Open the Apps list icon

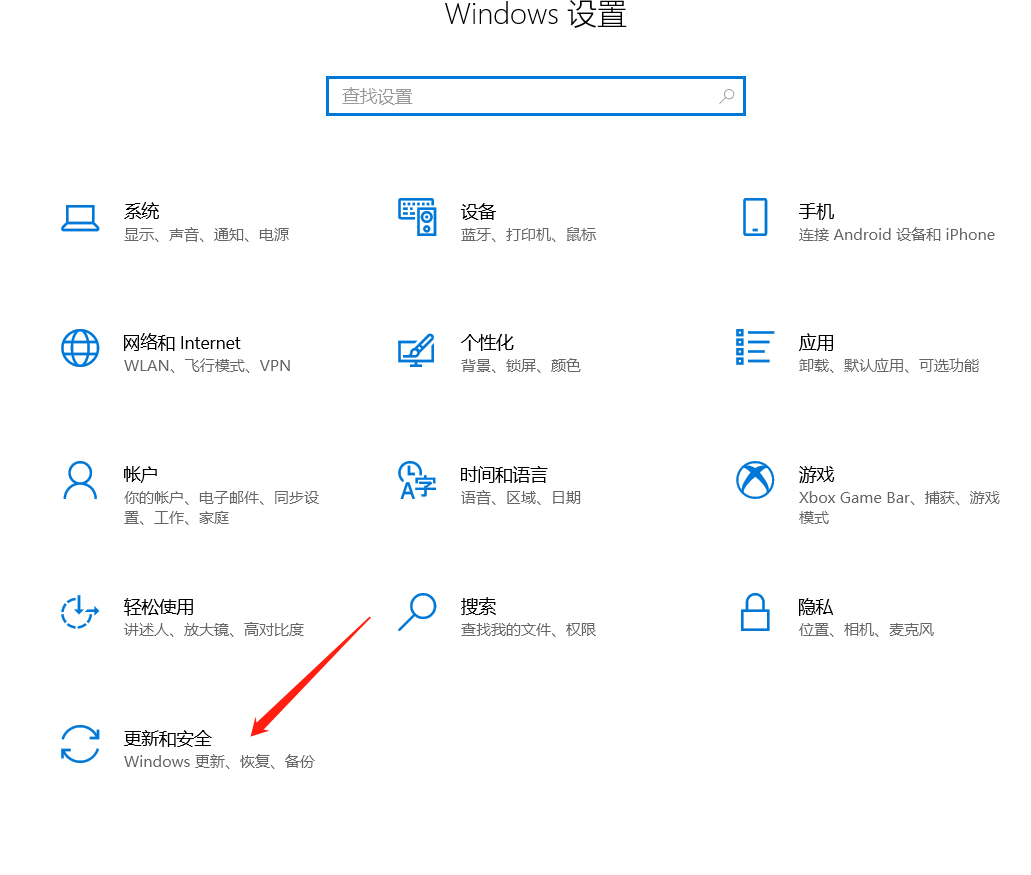tap(755, 347)
